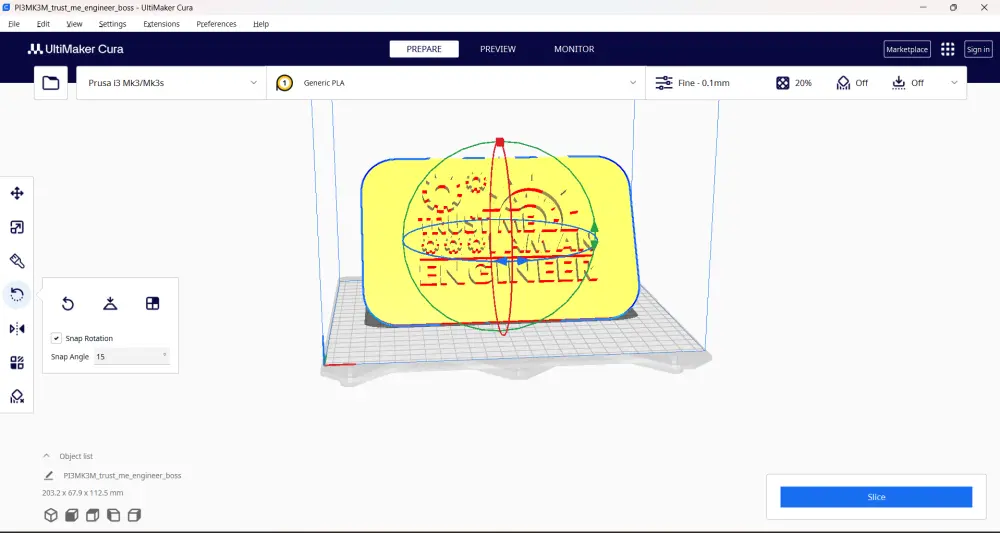Viewport: 1000px width, 533px height.
Task: Select the Rotate tool
Action: (17, 295)
